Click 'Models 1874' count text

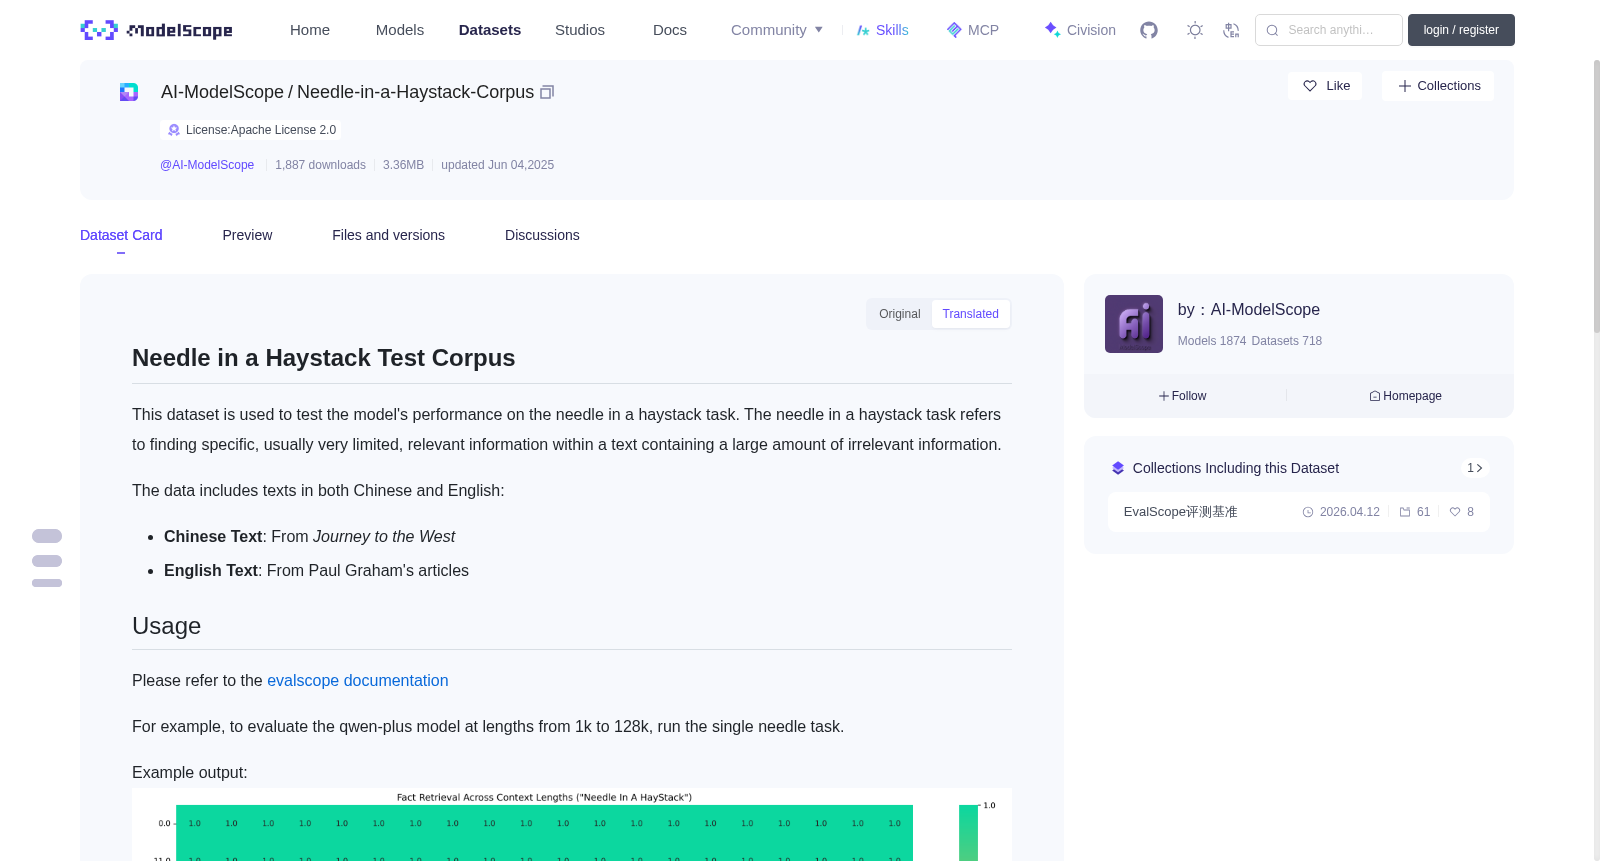click(x=1212, y=341)
